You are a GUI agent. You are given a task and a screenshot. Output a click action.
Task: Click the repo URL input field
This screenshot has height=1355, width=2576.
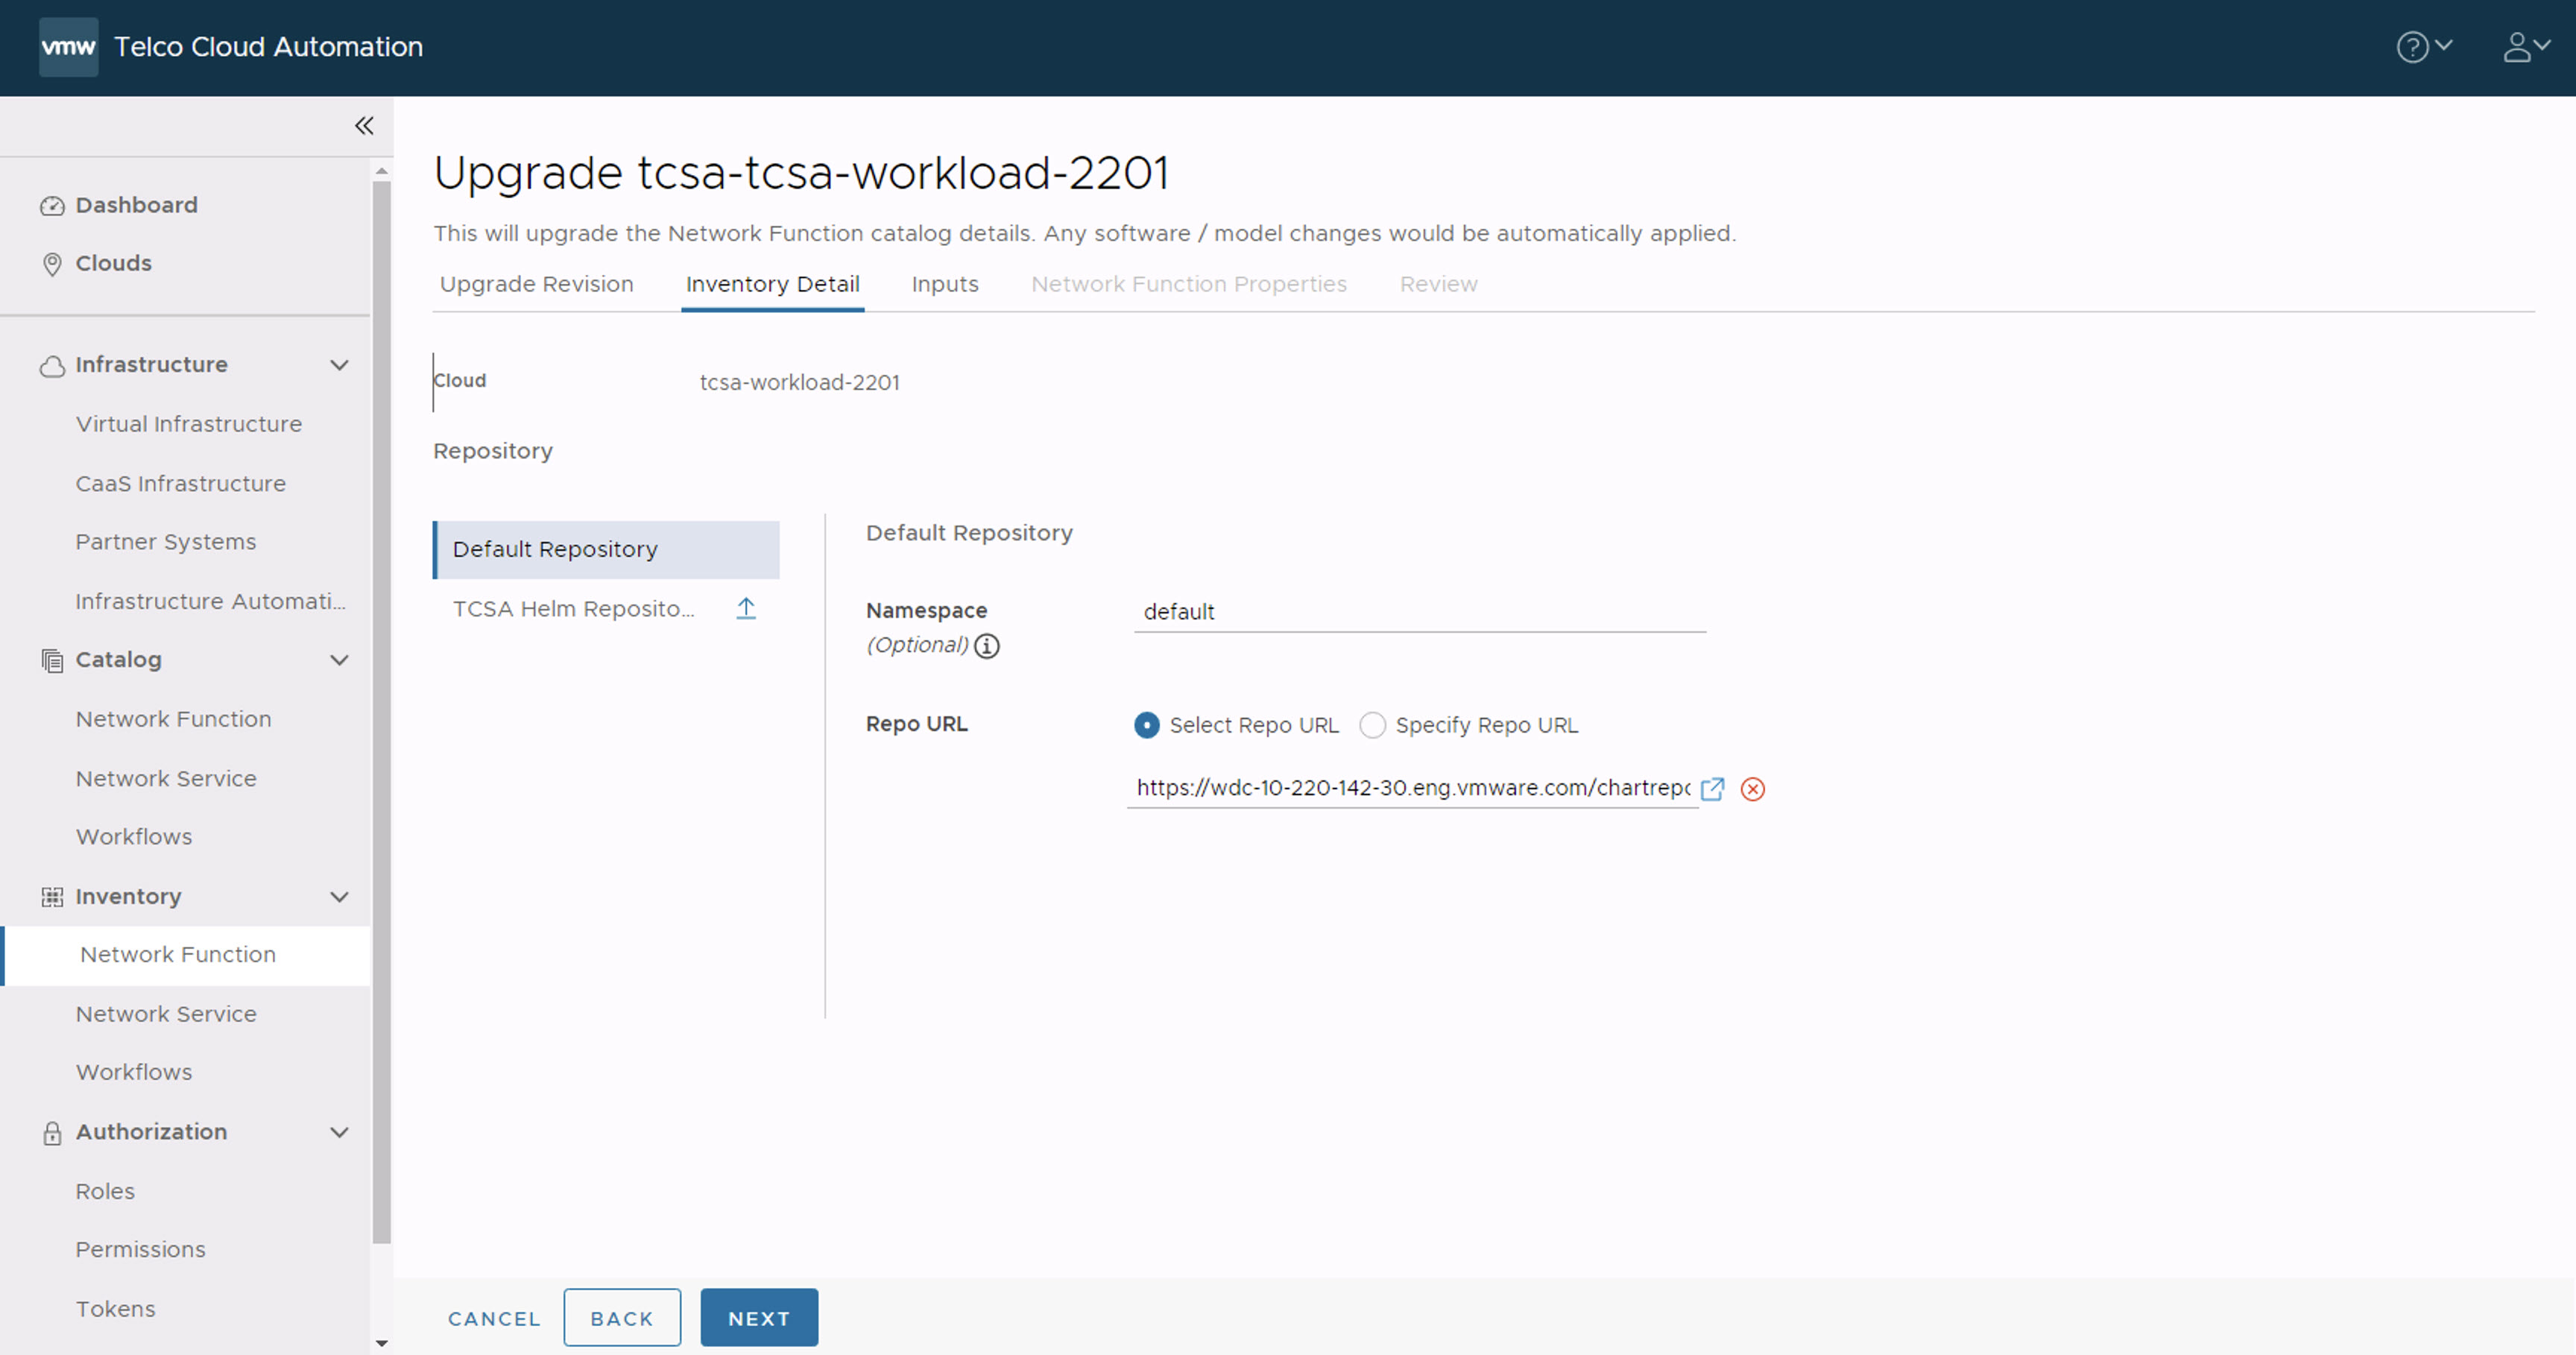click(x=1412, y=788)
